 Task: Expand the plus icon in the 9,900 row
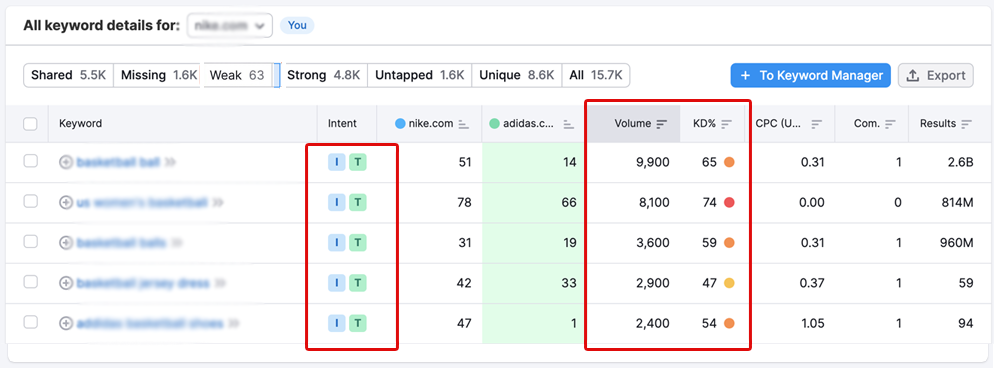(x=65, y=162)
